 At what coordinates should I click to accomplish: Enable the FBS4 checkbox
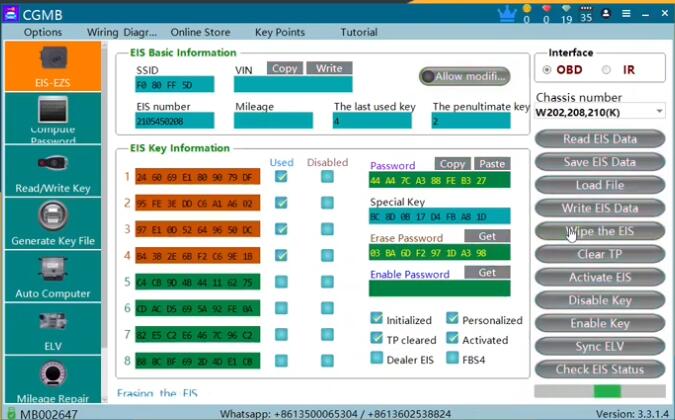pyautogui.click(x=453, y=359)
